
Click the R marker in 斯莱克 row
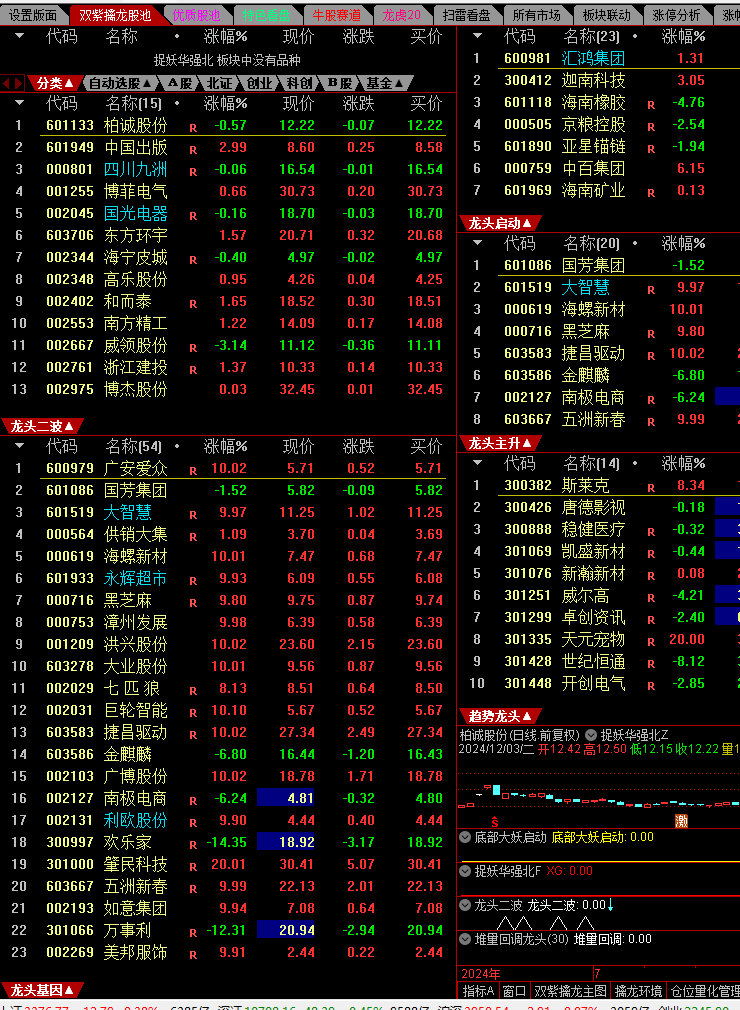[650, 488]
